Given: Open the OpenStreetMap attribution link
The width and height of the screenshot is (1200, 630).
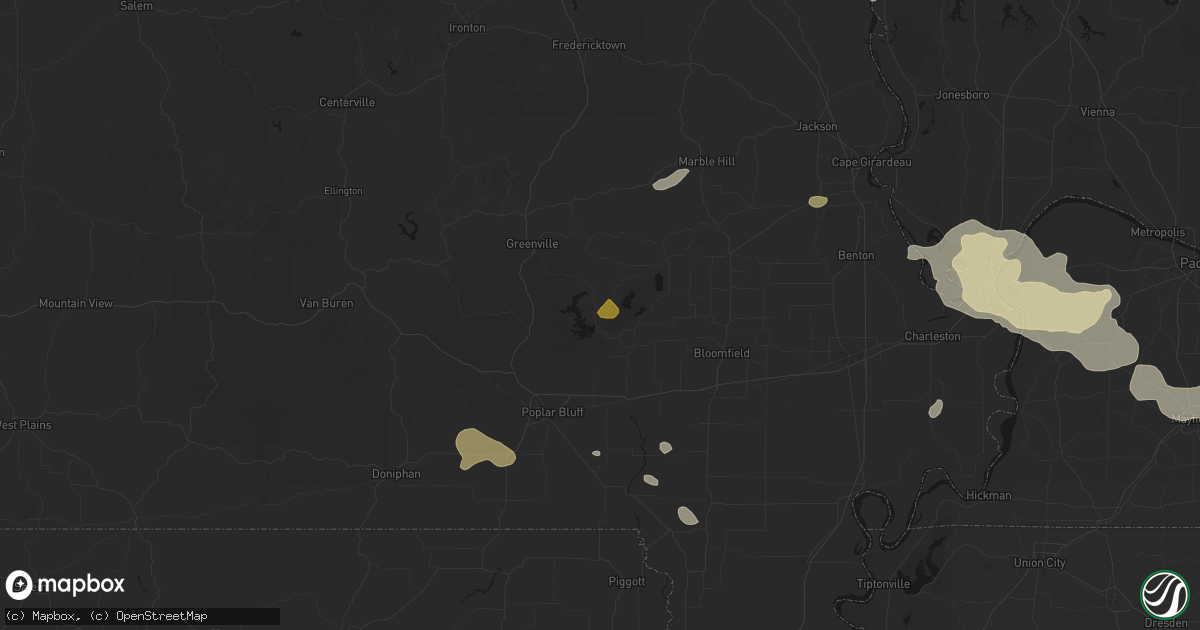Looking at the screenshot, I should (162, 616).
